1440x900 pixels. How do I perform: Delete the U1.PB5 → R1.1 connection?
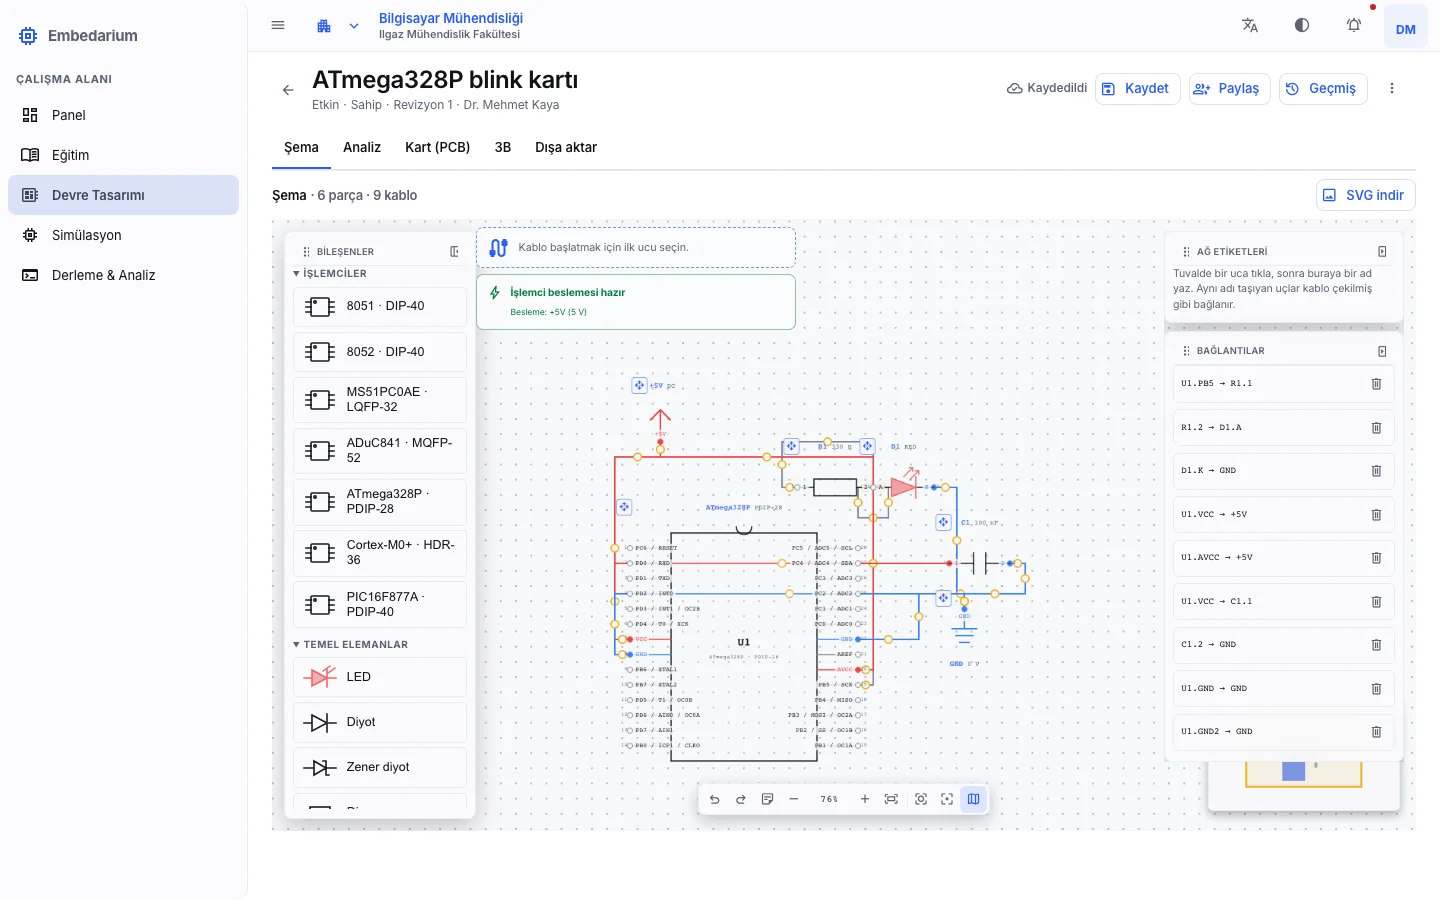tap(1376, 384)
